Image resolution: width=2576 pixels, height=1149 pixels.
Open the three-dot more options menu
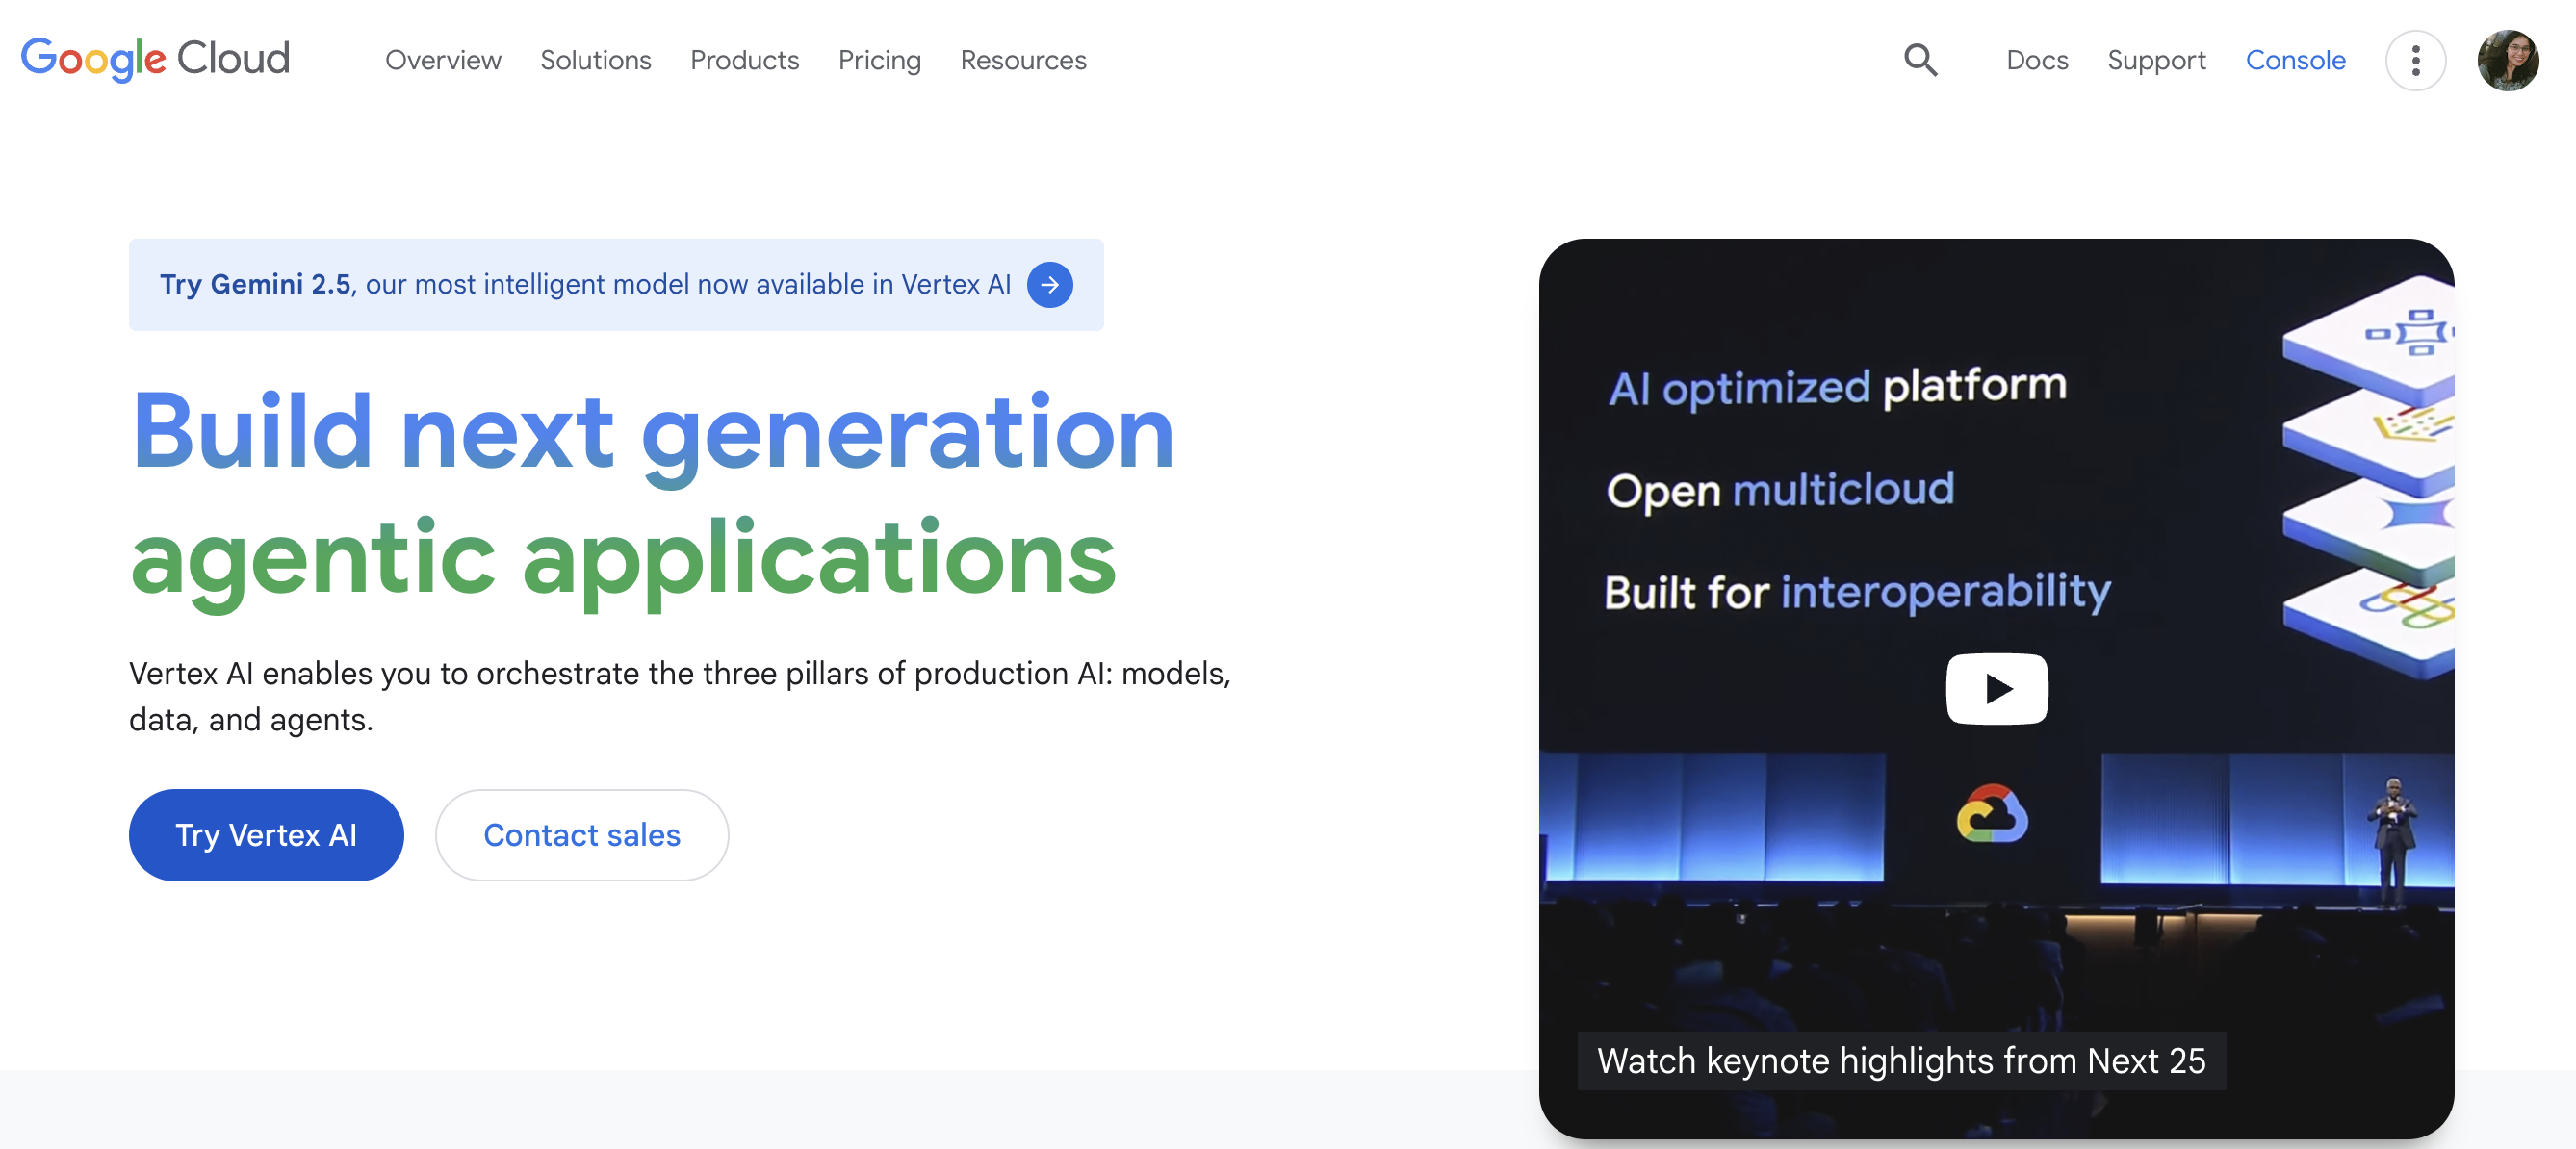click(2415, 60)
